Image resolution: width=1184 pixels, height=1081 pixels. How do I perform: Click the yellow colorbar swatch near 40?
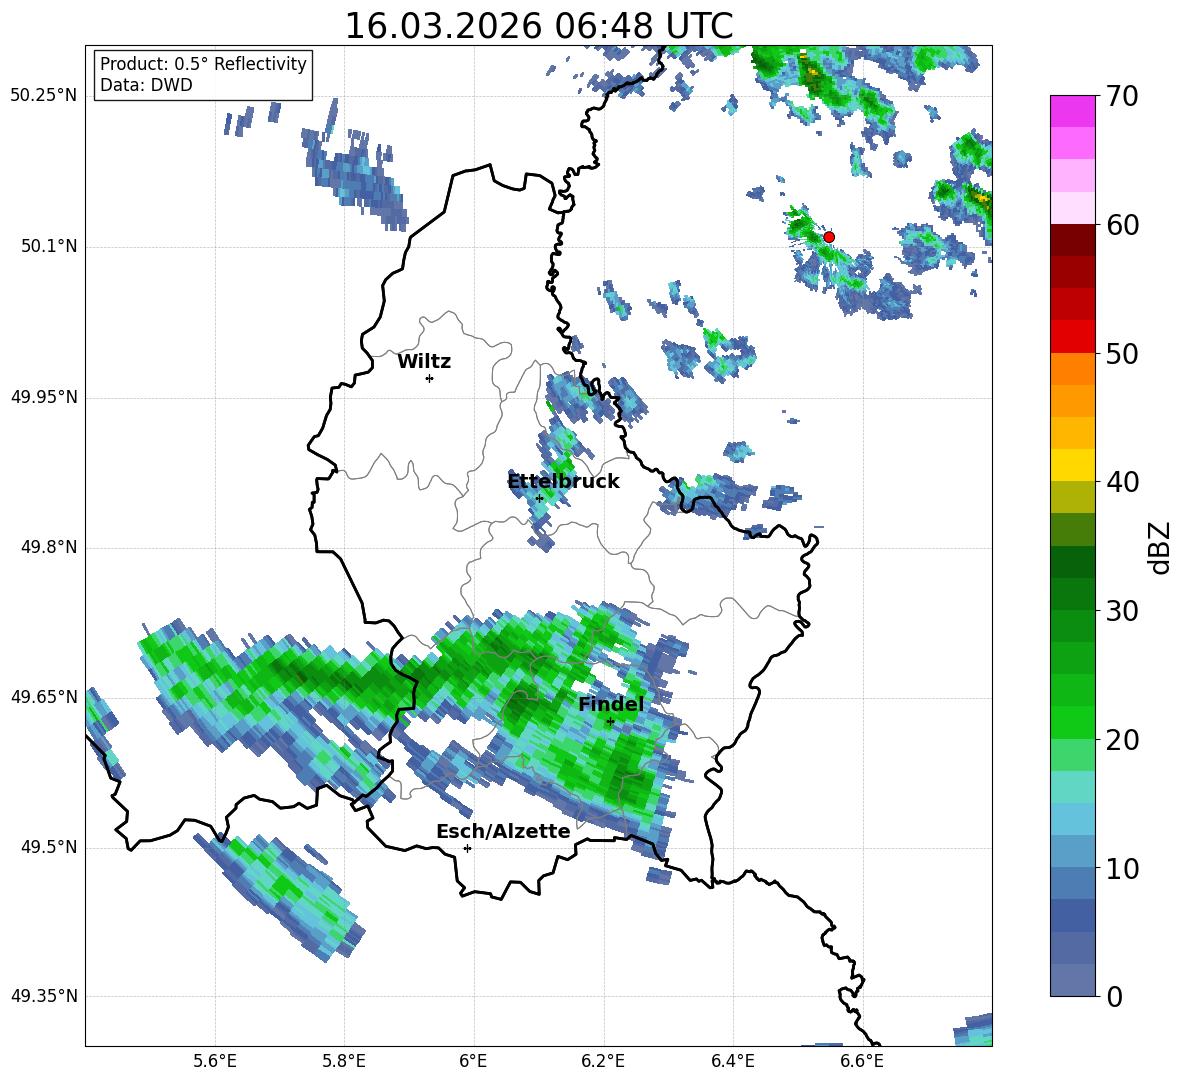pyautogui.click(x=1072, y=465)
